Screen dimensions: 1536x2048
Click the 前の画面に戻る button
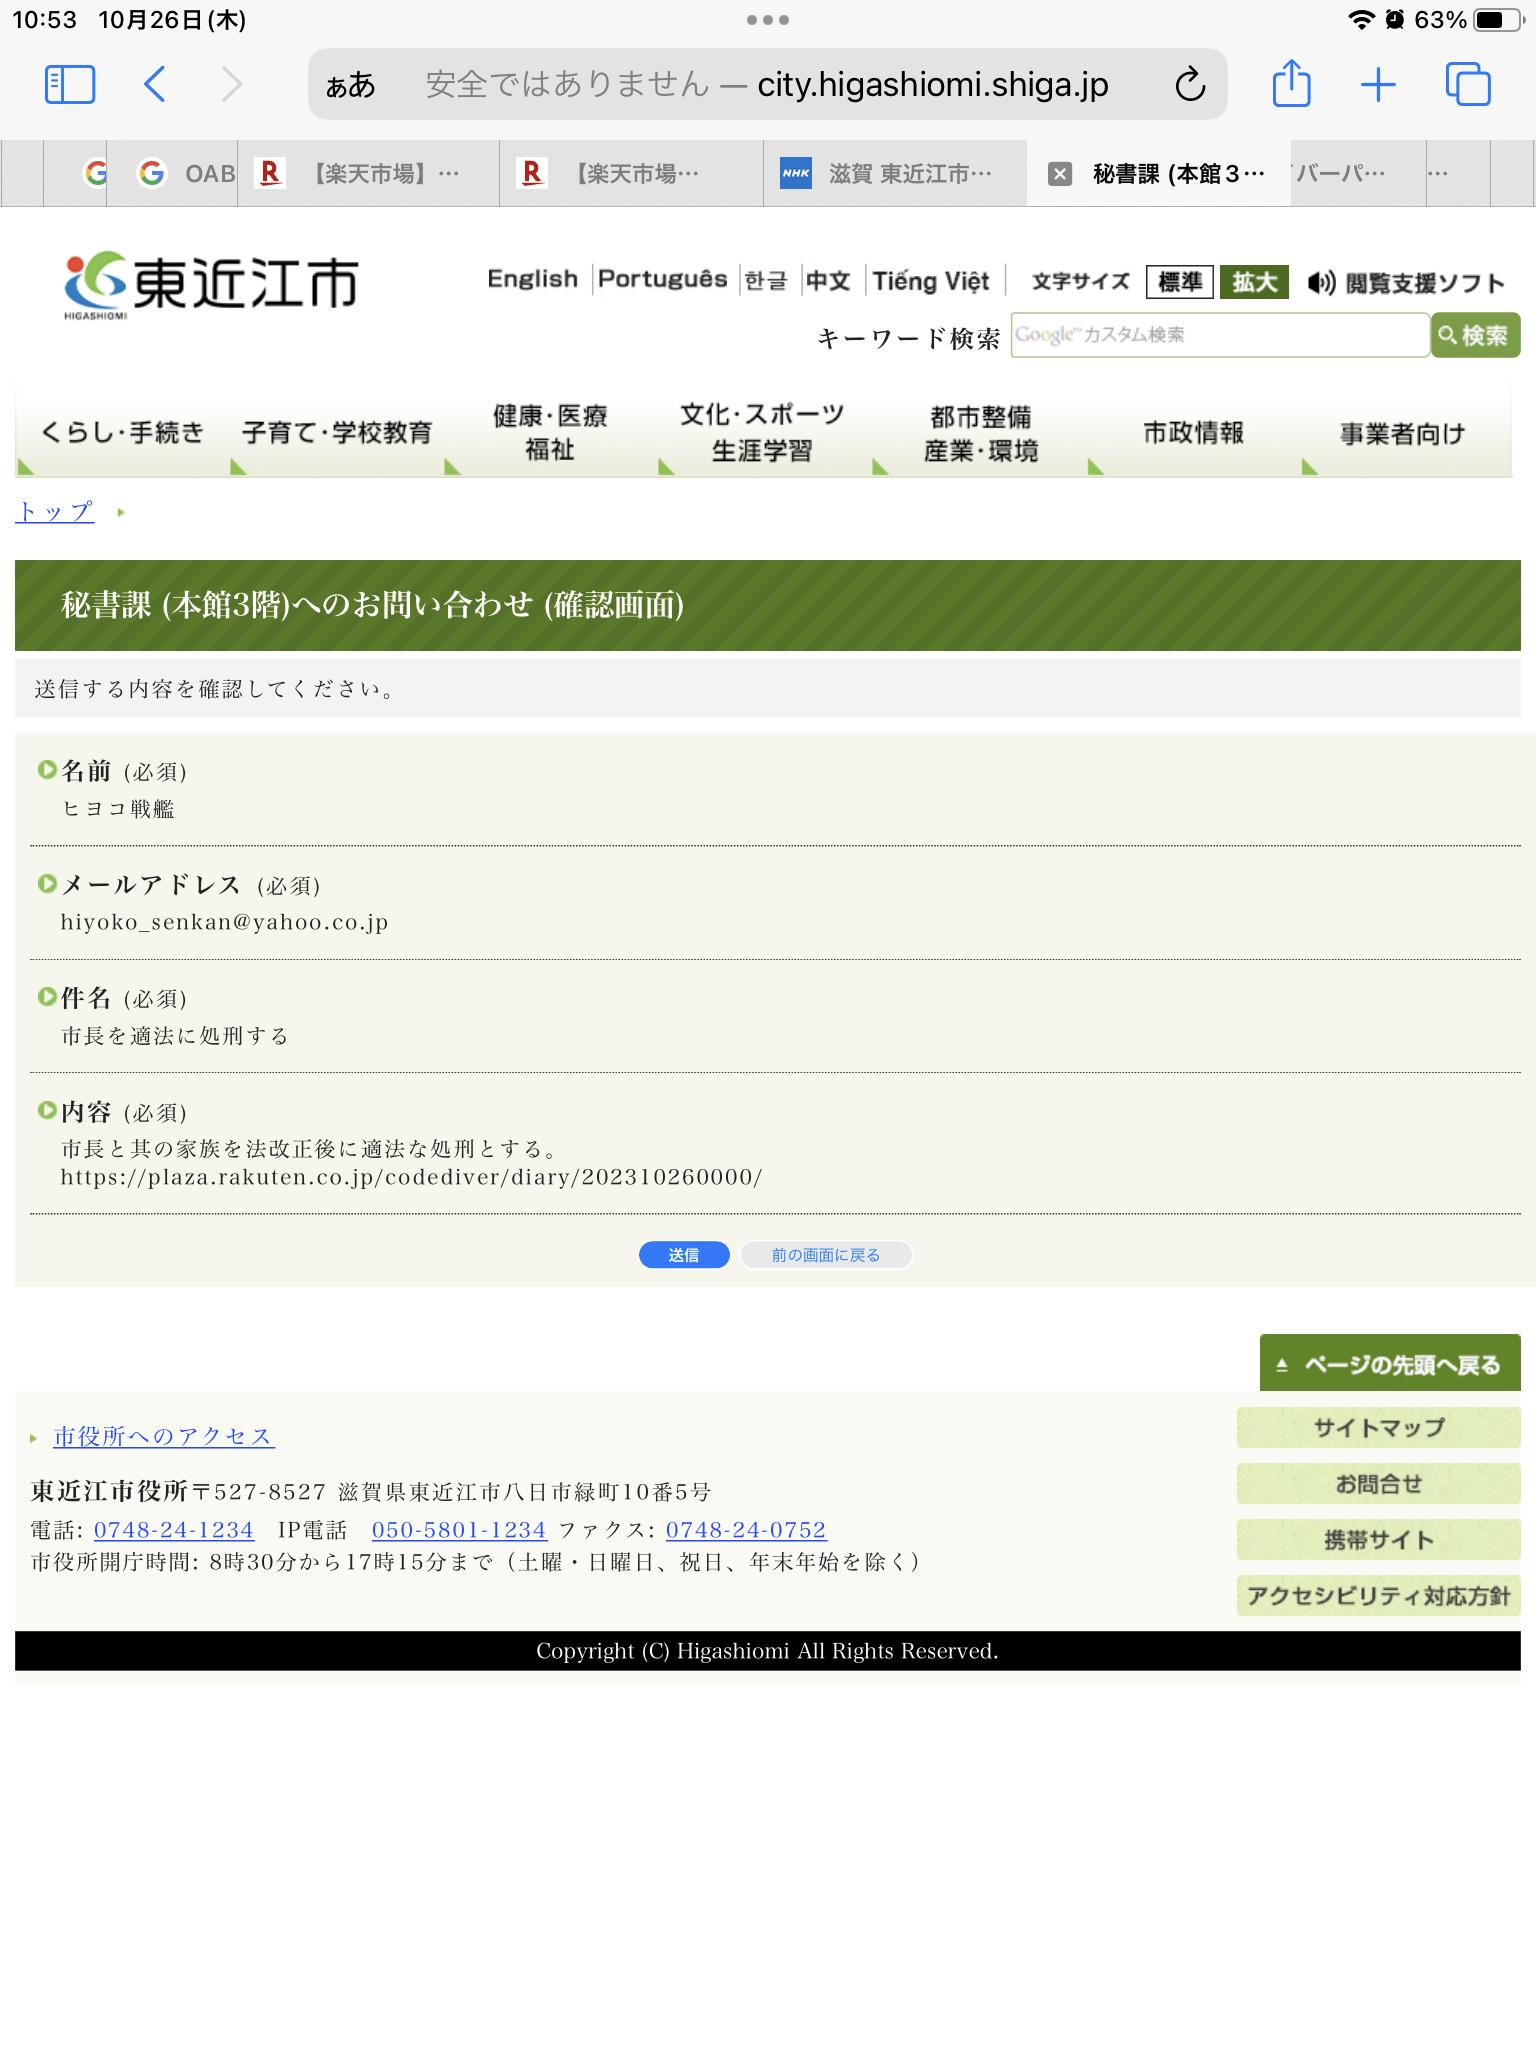pyautogui.click(x=825, y=1255)
